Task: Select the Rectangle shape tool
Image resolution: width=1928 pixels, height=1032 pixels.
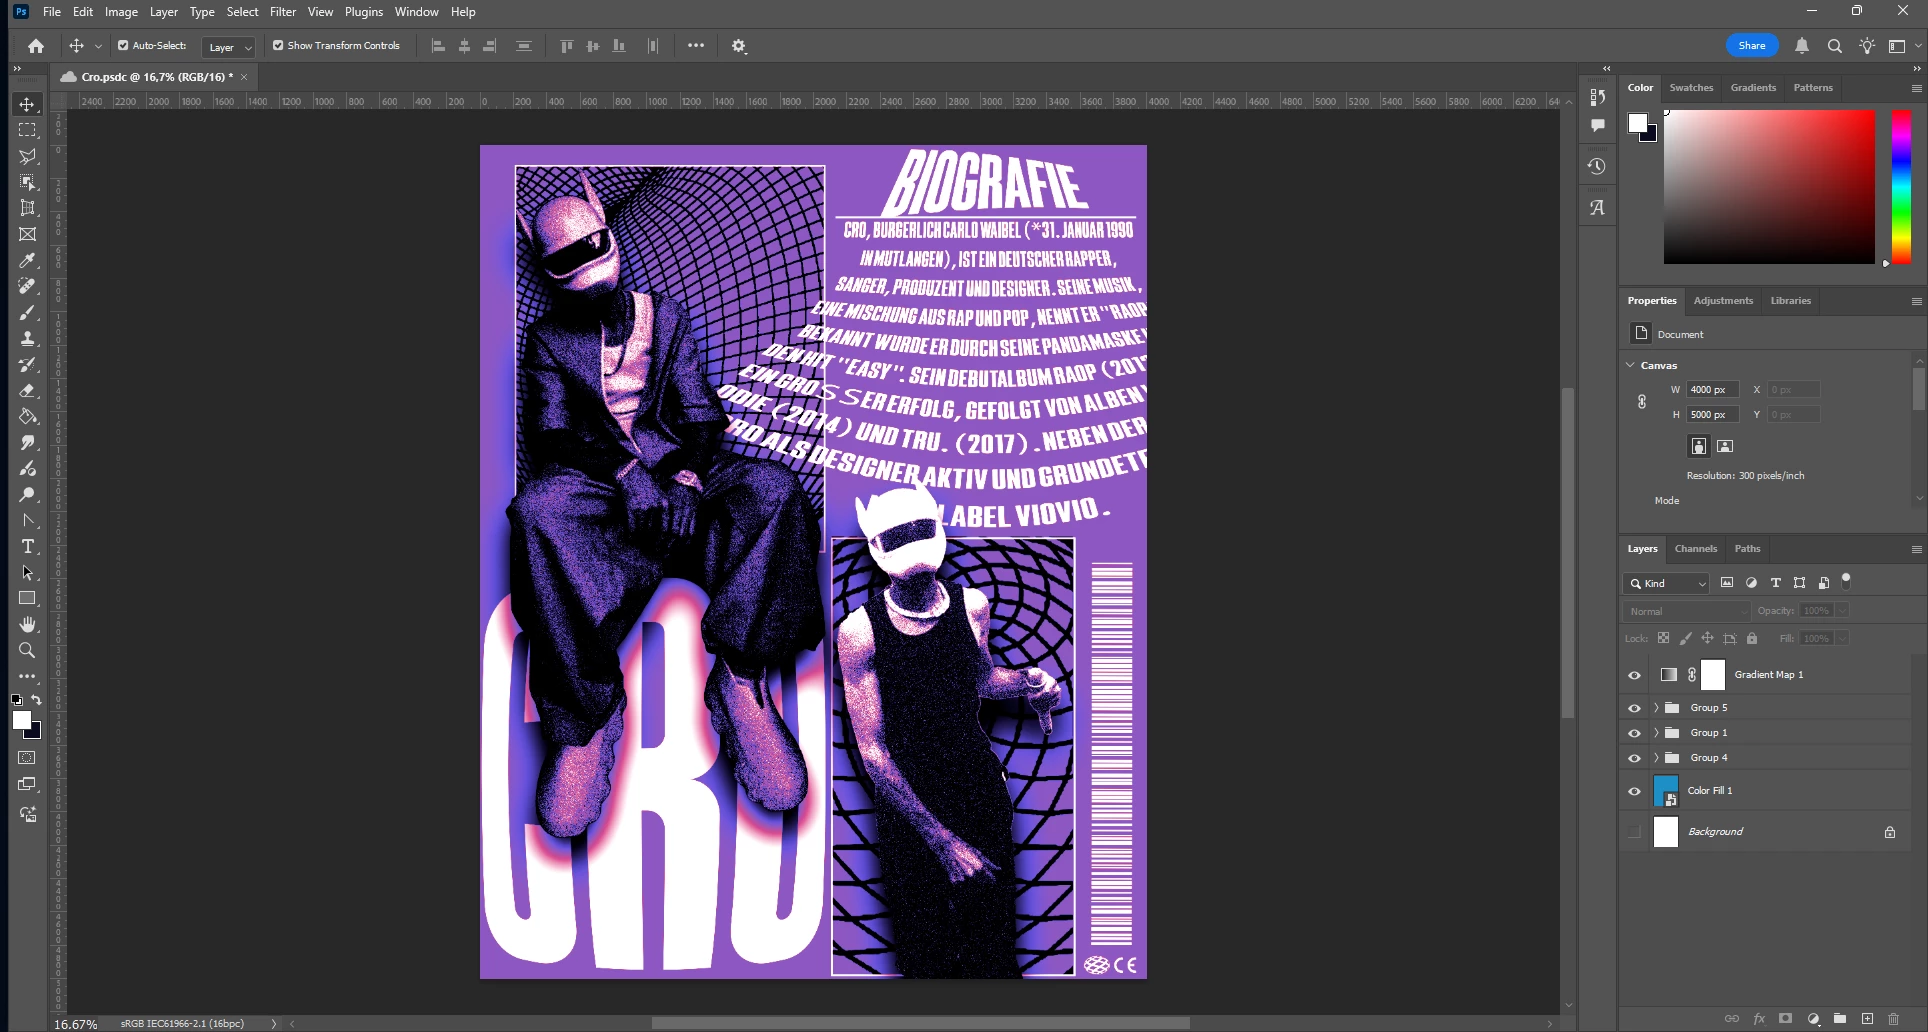Action: pyautogui.click(x=27, y=598)
